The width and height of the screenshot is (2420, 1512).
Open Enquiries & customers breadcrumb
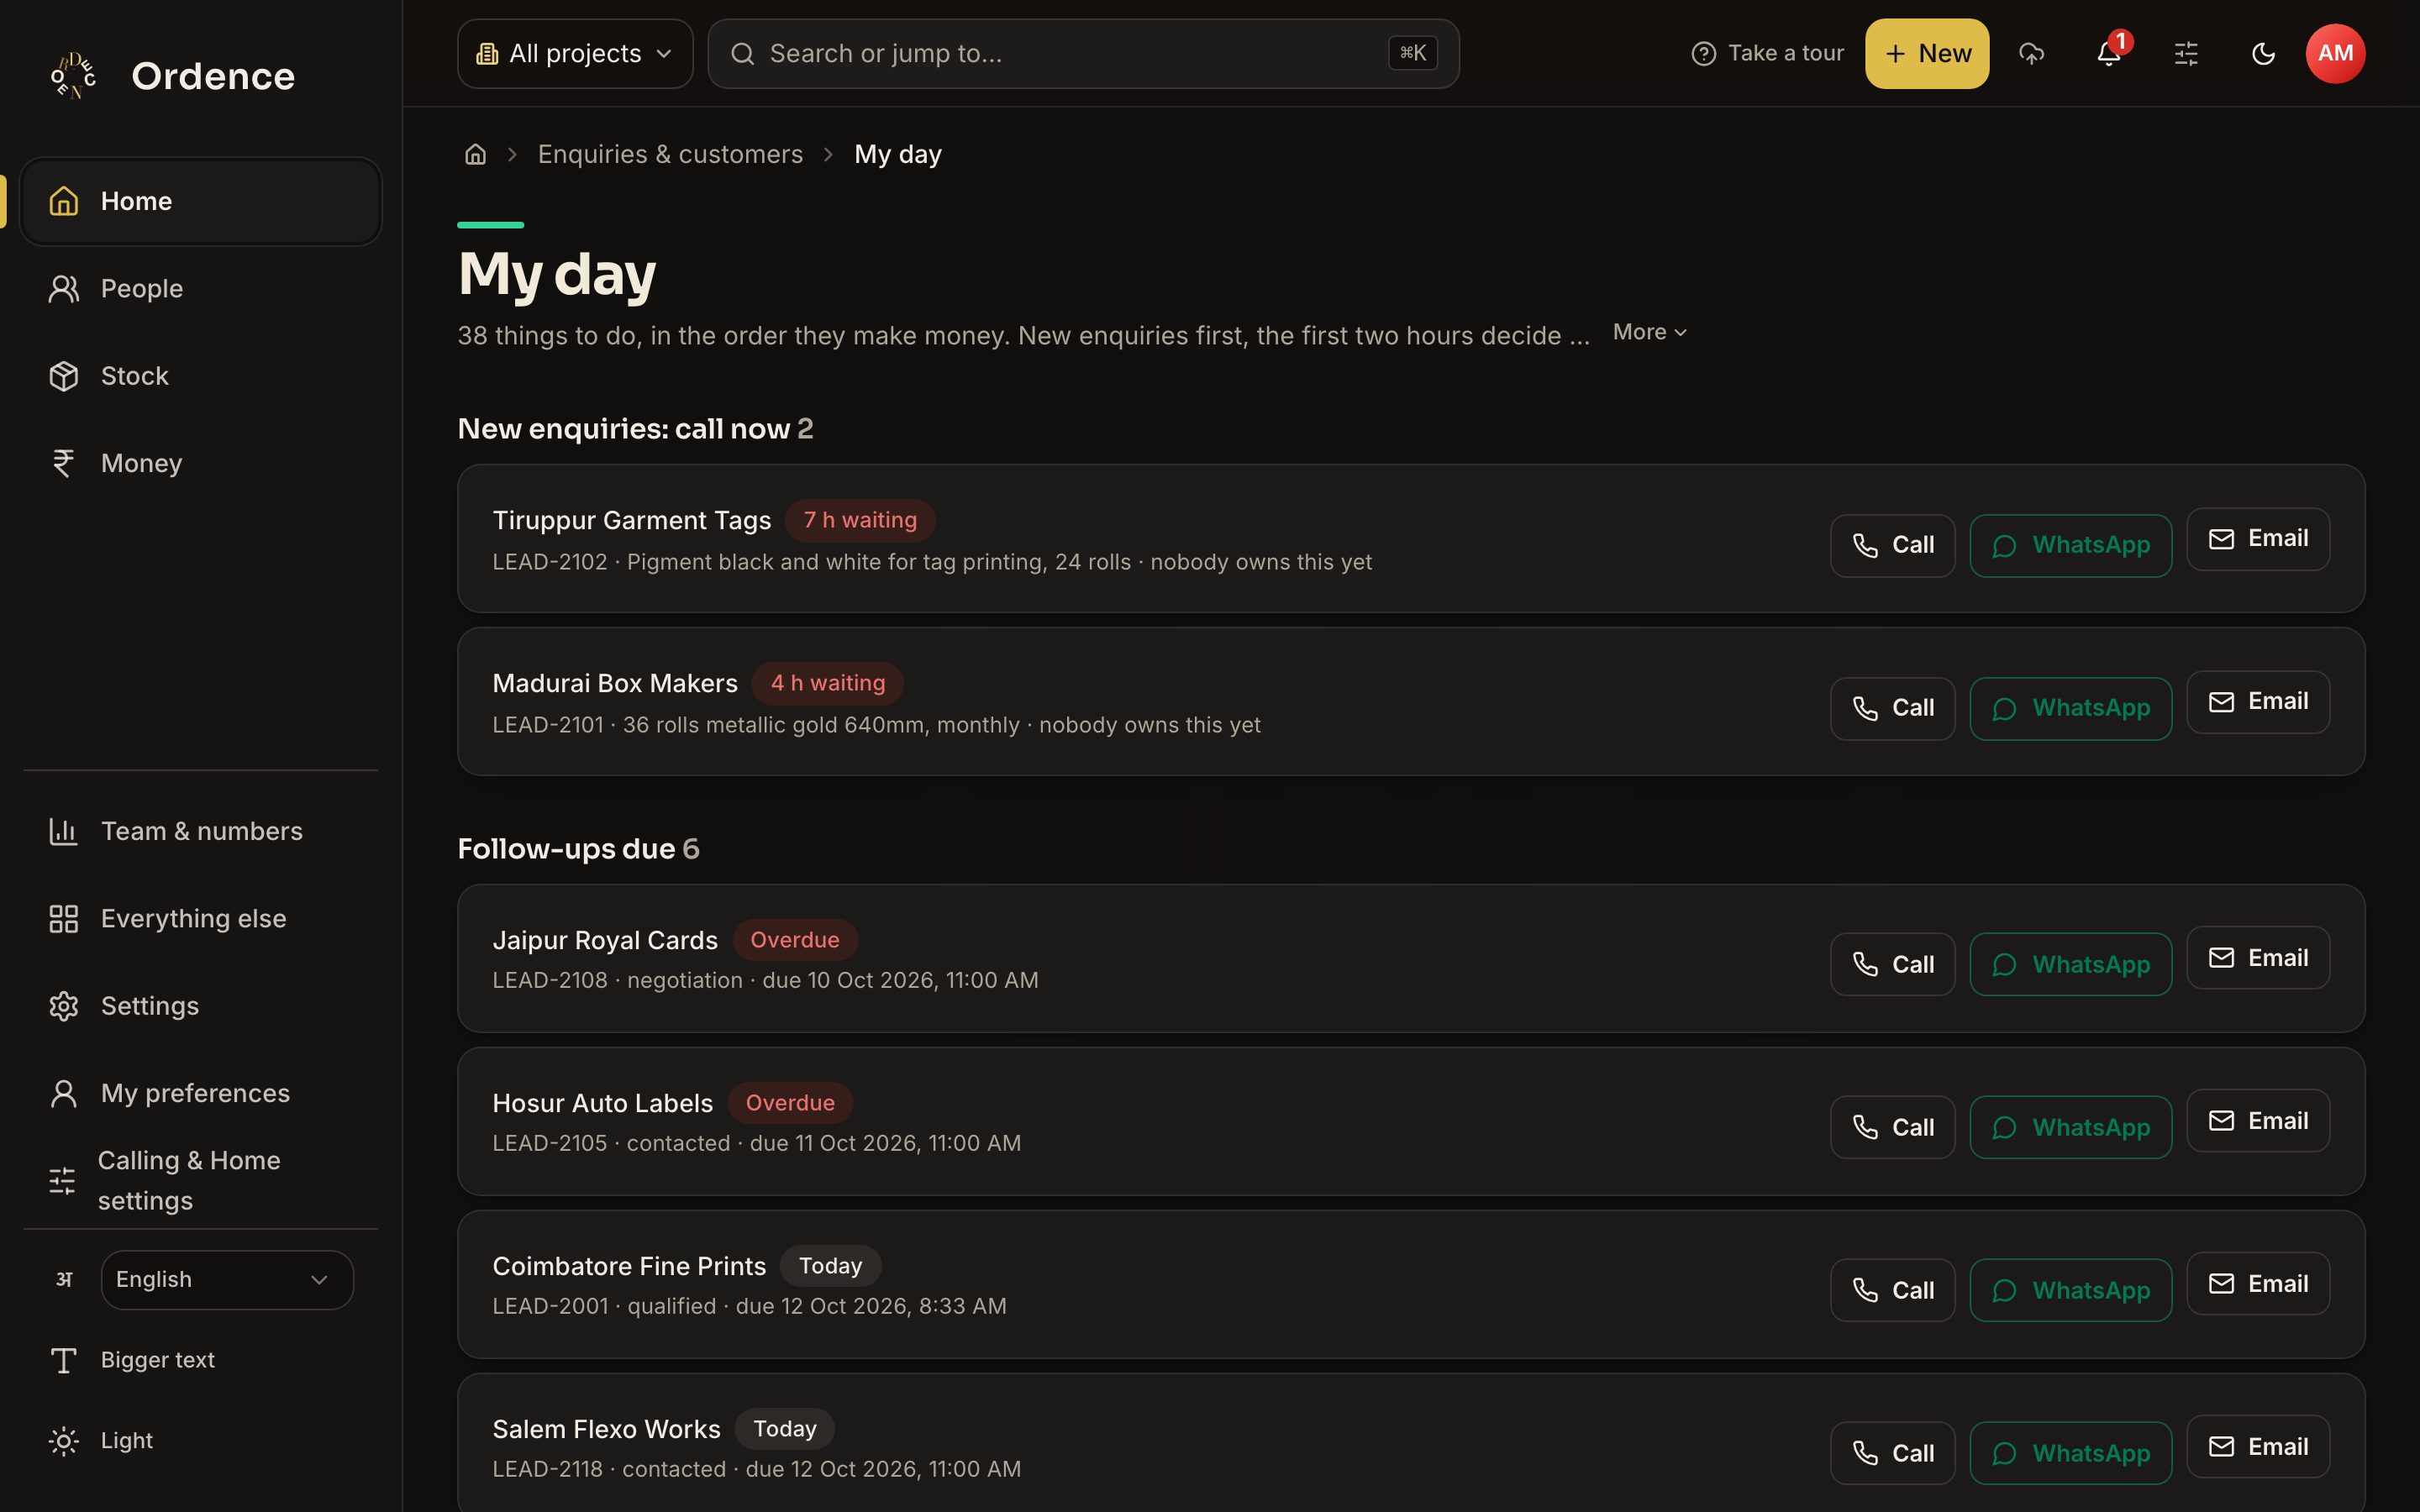670,154
